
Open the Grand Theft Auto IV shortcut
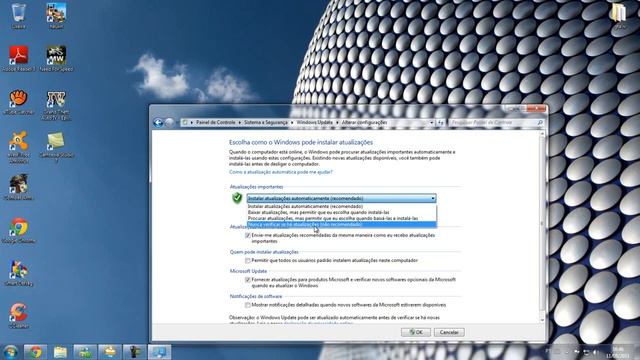(x=56, y=105)
